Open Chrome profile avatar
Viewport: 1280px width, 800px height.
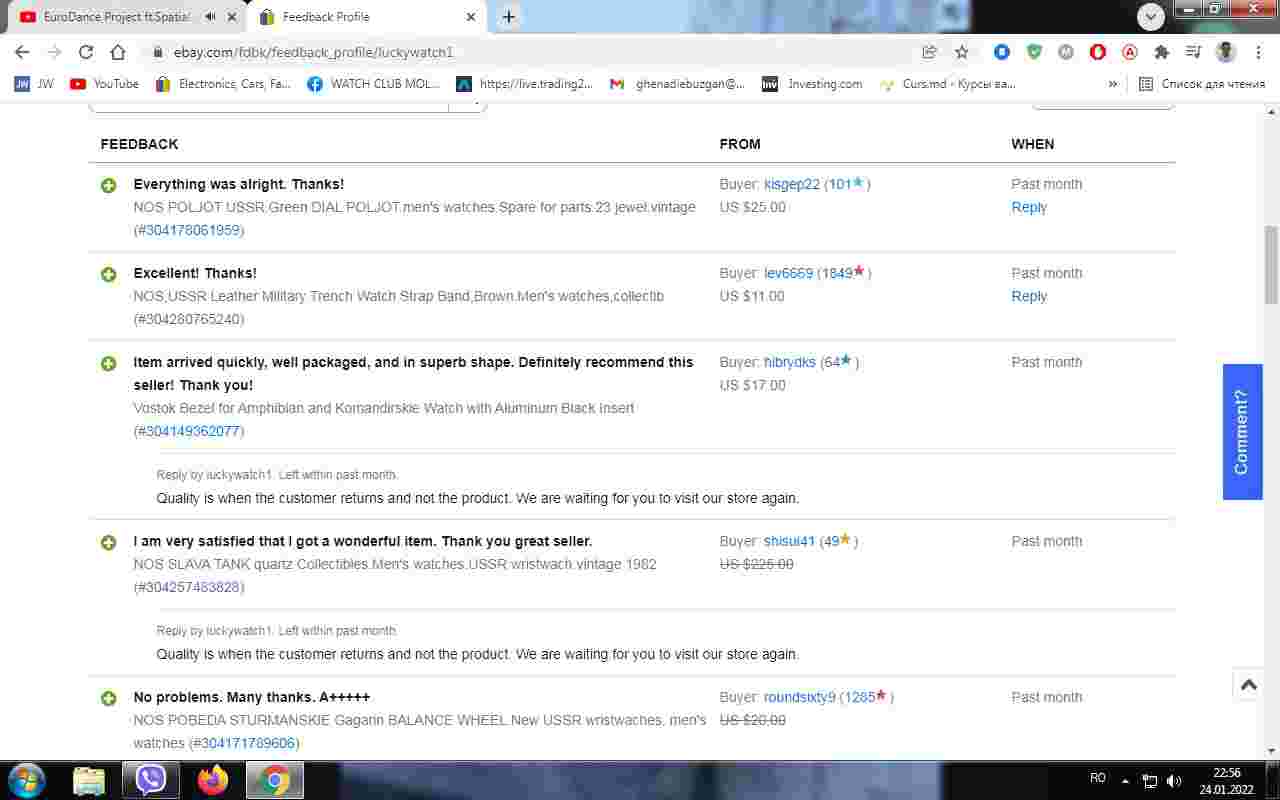[x=1226, y=52]
